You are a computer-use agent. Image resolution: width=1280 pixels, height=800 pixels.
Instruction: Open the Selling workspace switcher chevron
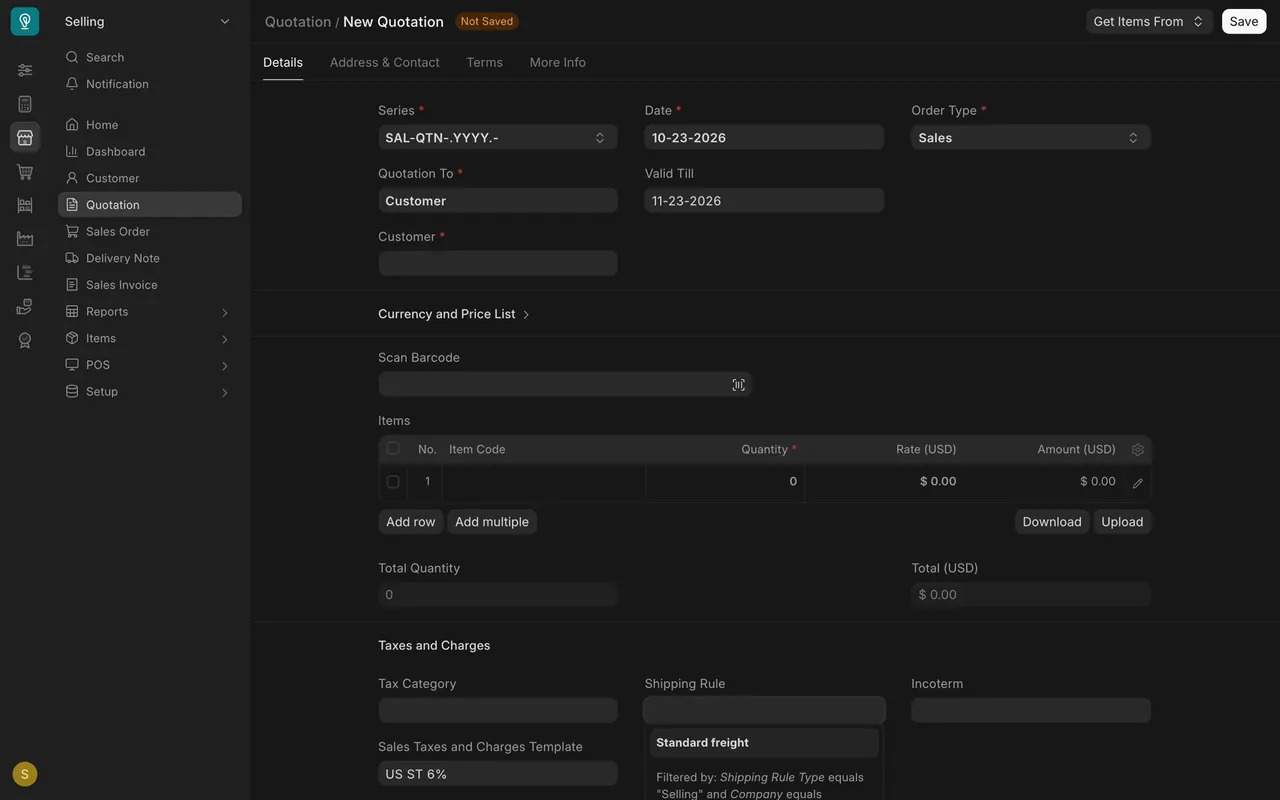click(x=225, y=22)
